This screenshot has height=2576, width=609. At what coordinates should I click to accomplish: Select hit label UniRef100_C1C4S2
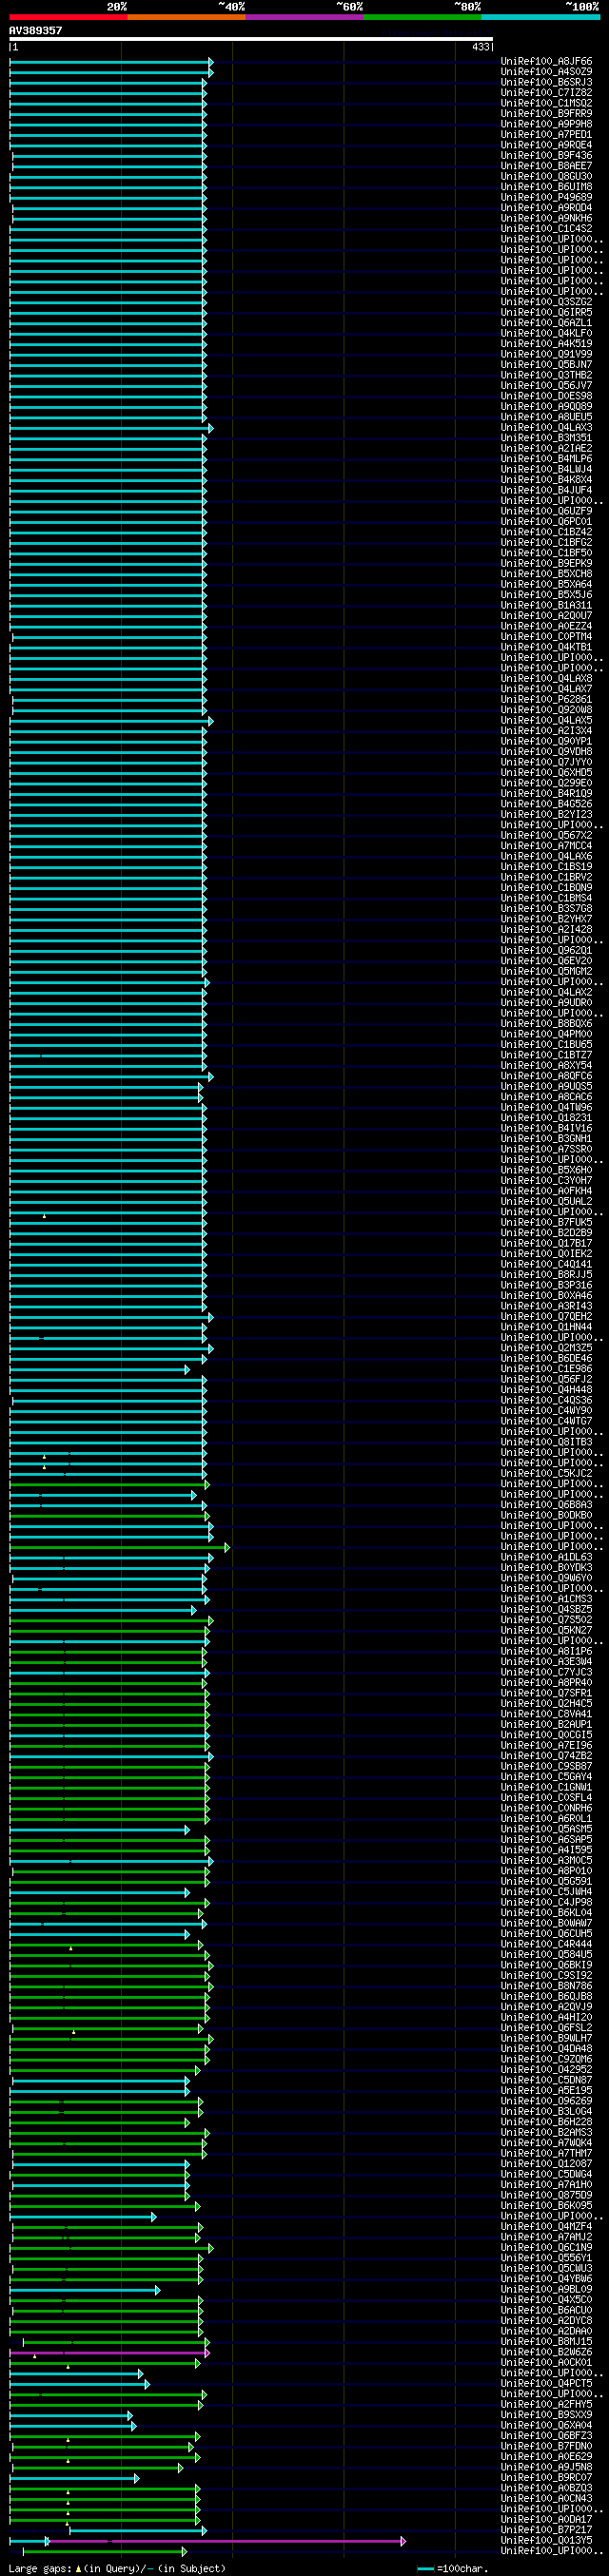546,229
